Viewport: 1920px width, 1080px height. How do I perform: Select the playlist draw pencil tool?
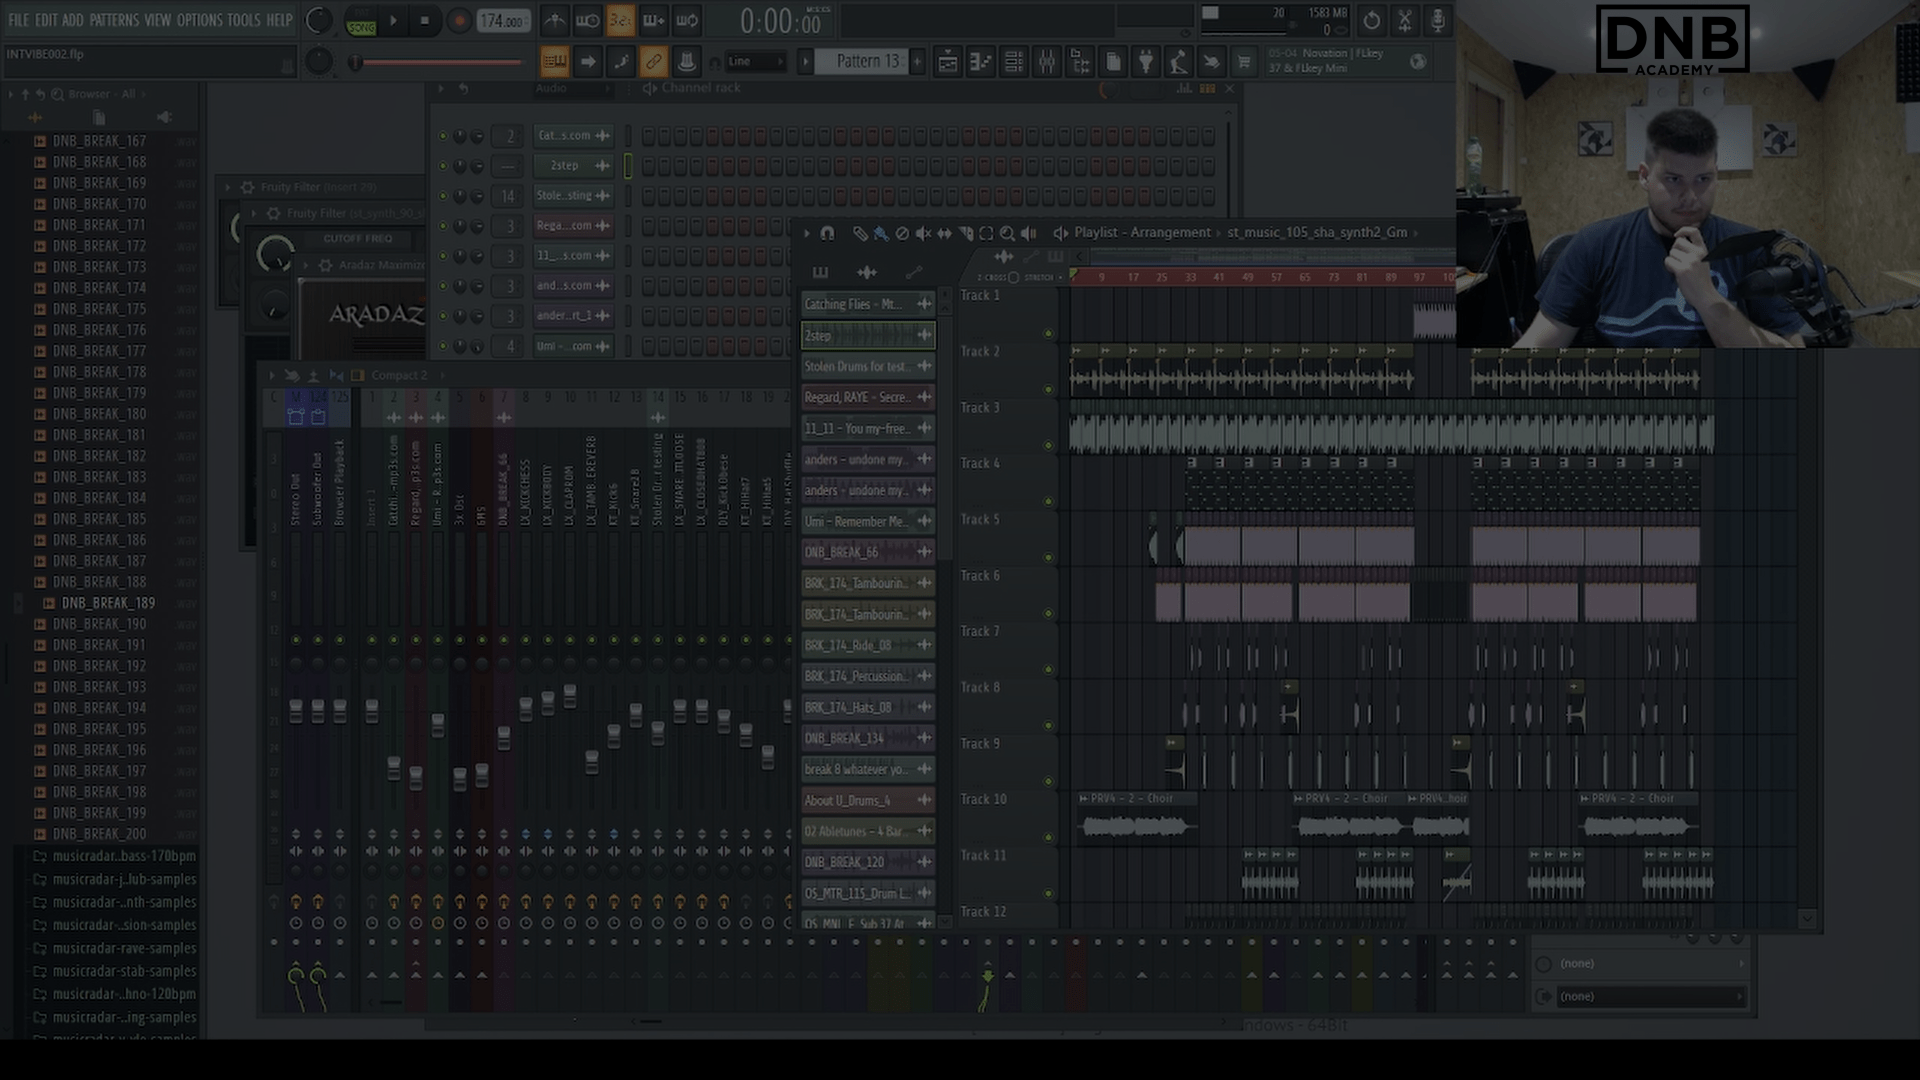click(860, 233)
